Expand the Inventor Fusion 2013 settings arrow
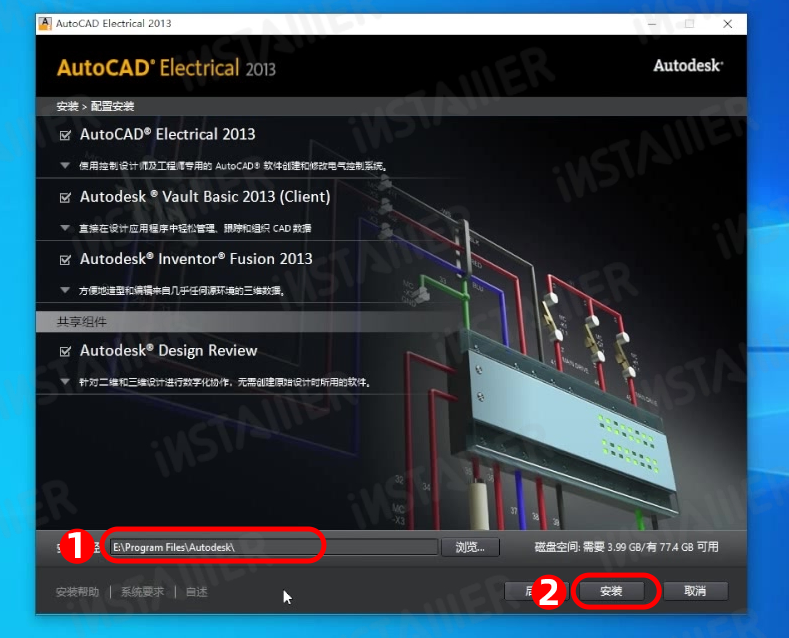Image resolution: width=789 pixels, height=638 pixels. [x=65, y=290]
